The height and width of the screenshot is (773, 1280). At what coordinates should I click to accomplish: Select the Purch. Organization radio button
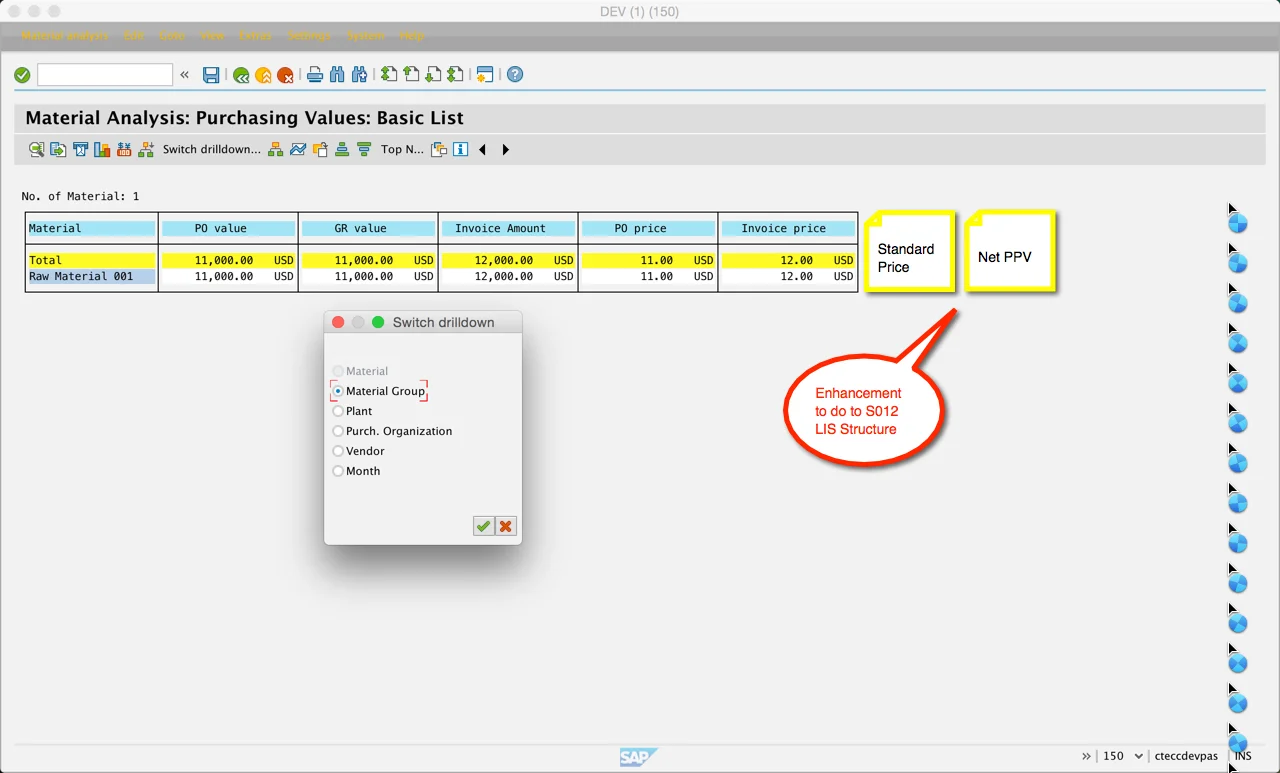[338, 431]
